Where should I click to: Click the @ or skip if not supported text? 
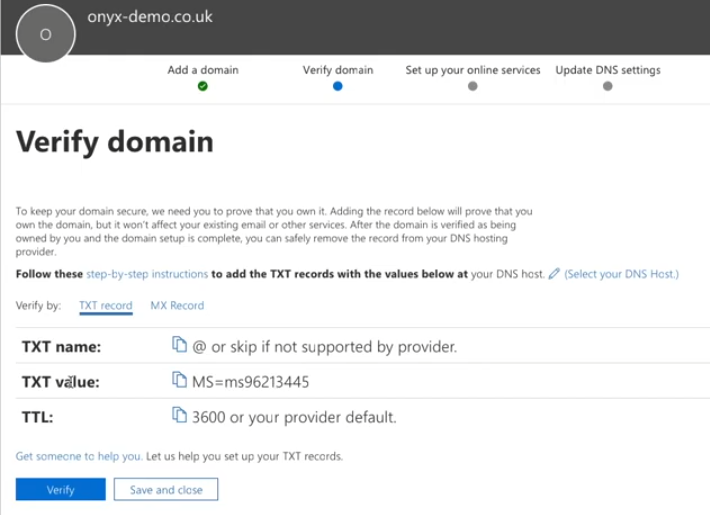click(x=325, y=347)
